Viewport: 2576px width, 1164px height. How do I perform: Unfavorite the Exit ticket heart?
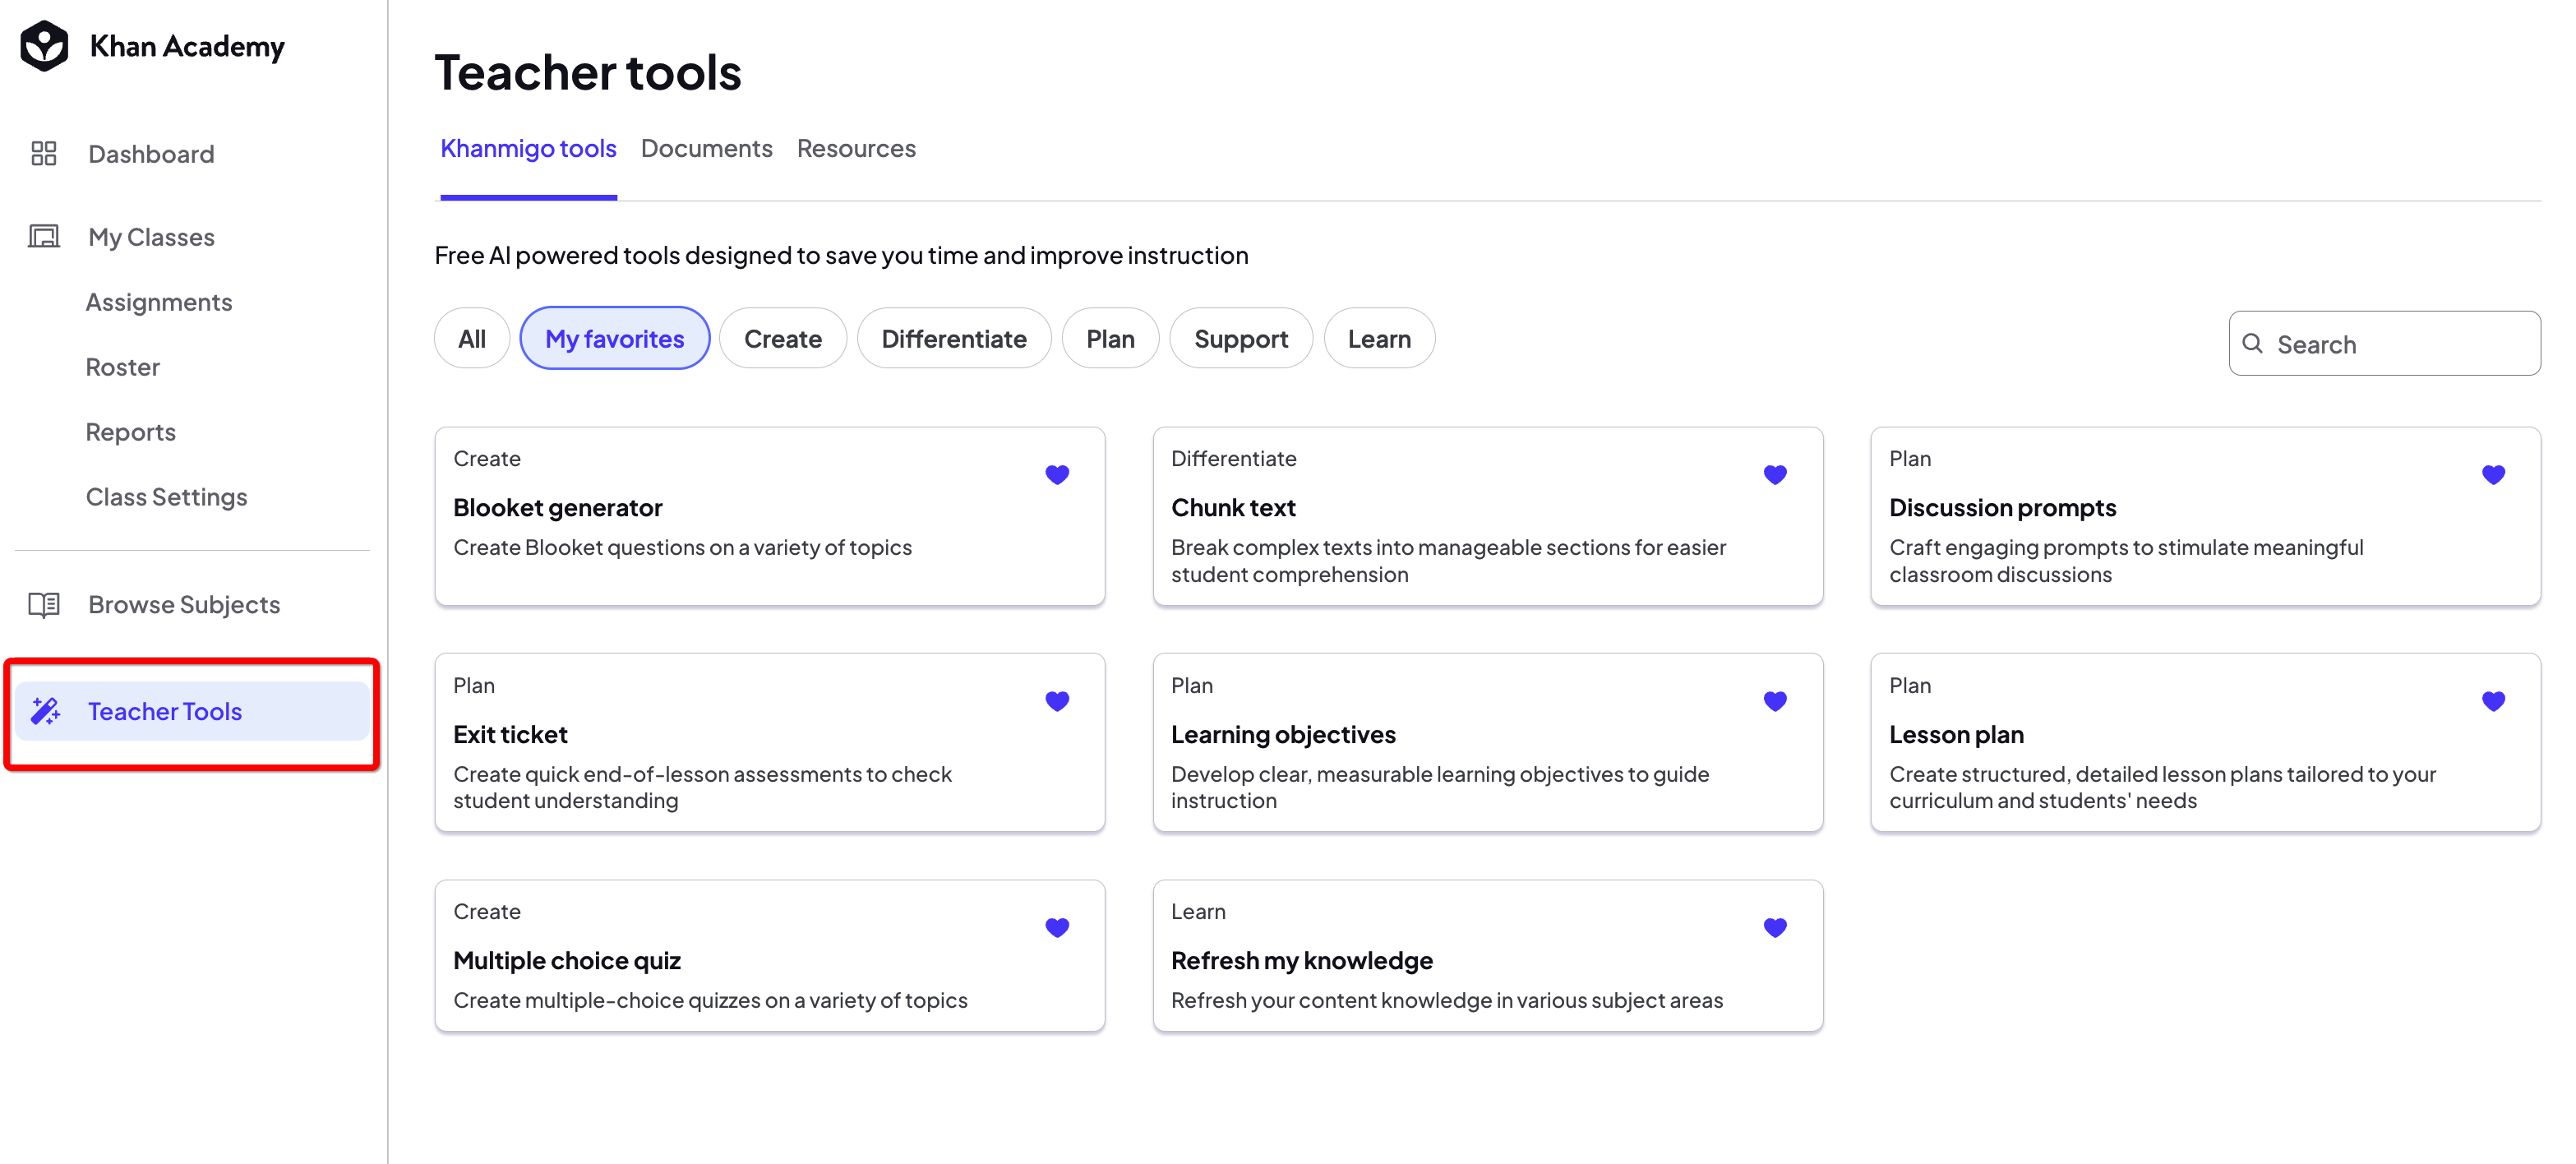point(1057,701)
